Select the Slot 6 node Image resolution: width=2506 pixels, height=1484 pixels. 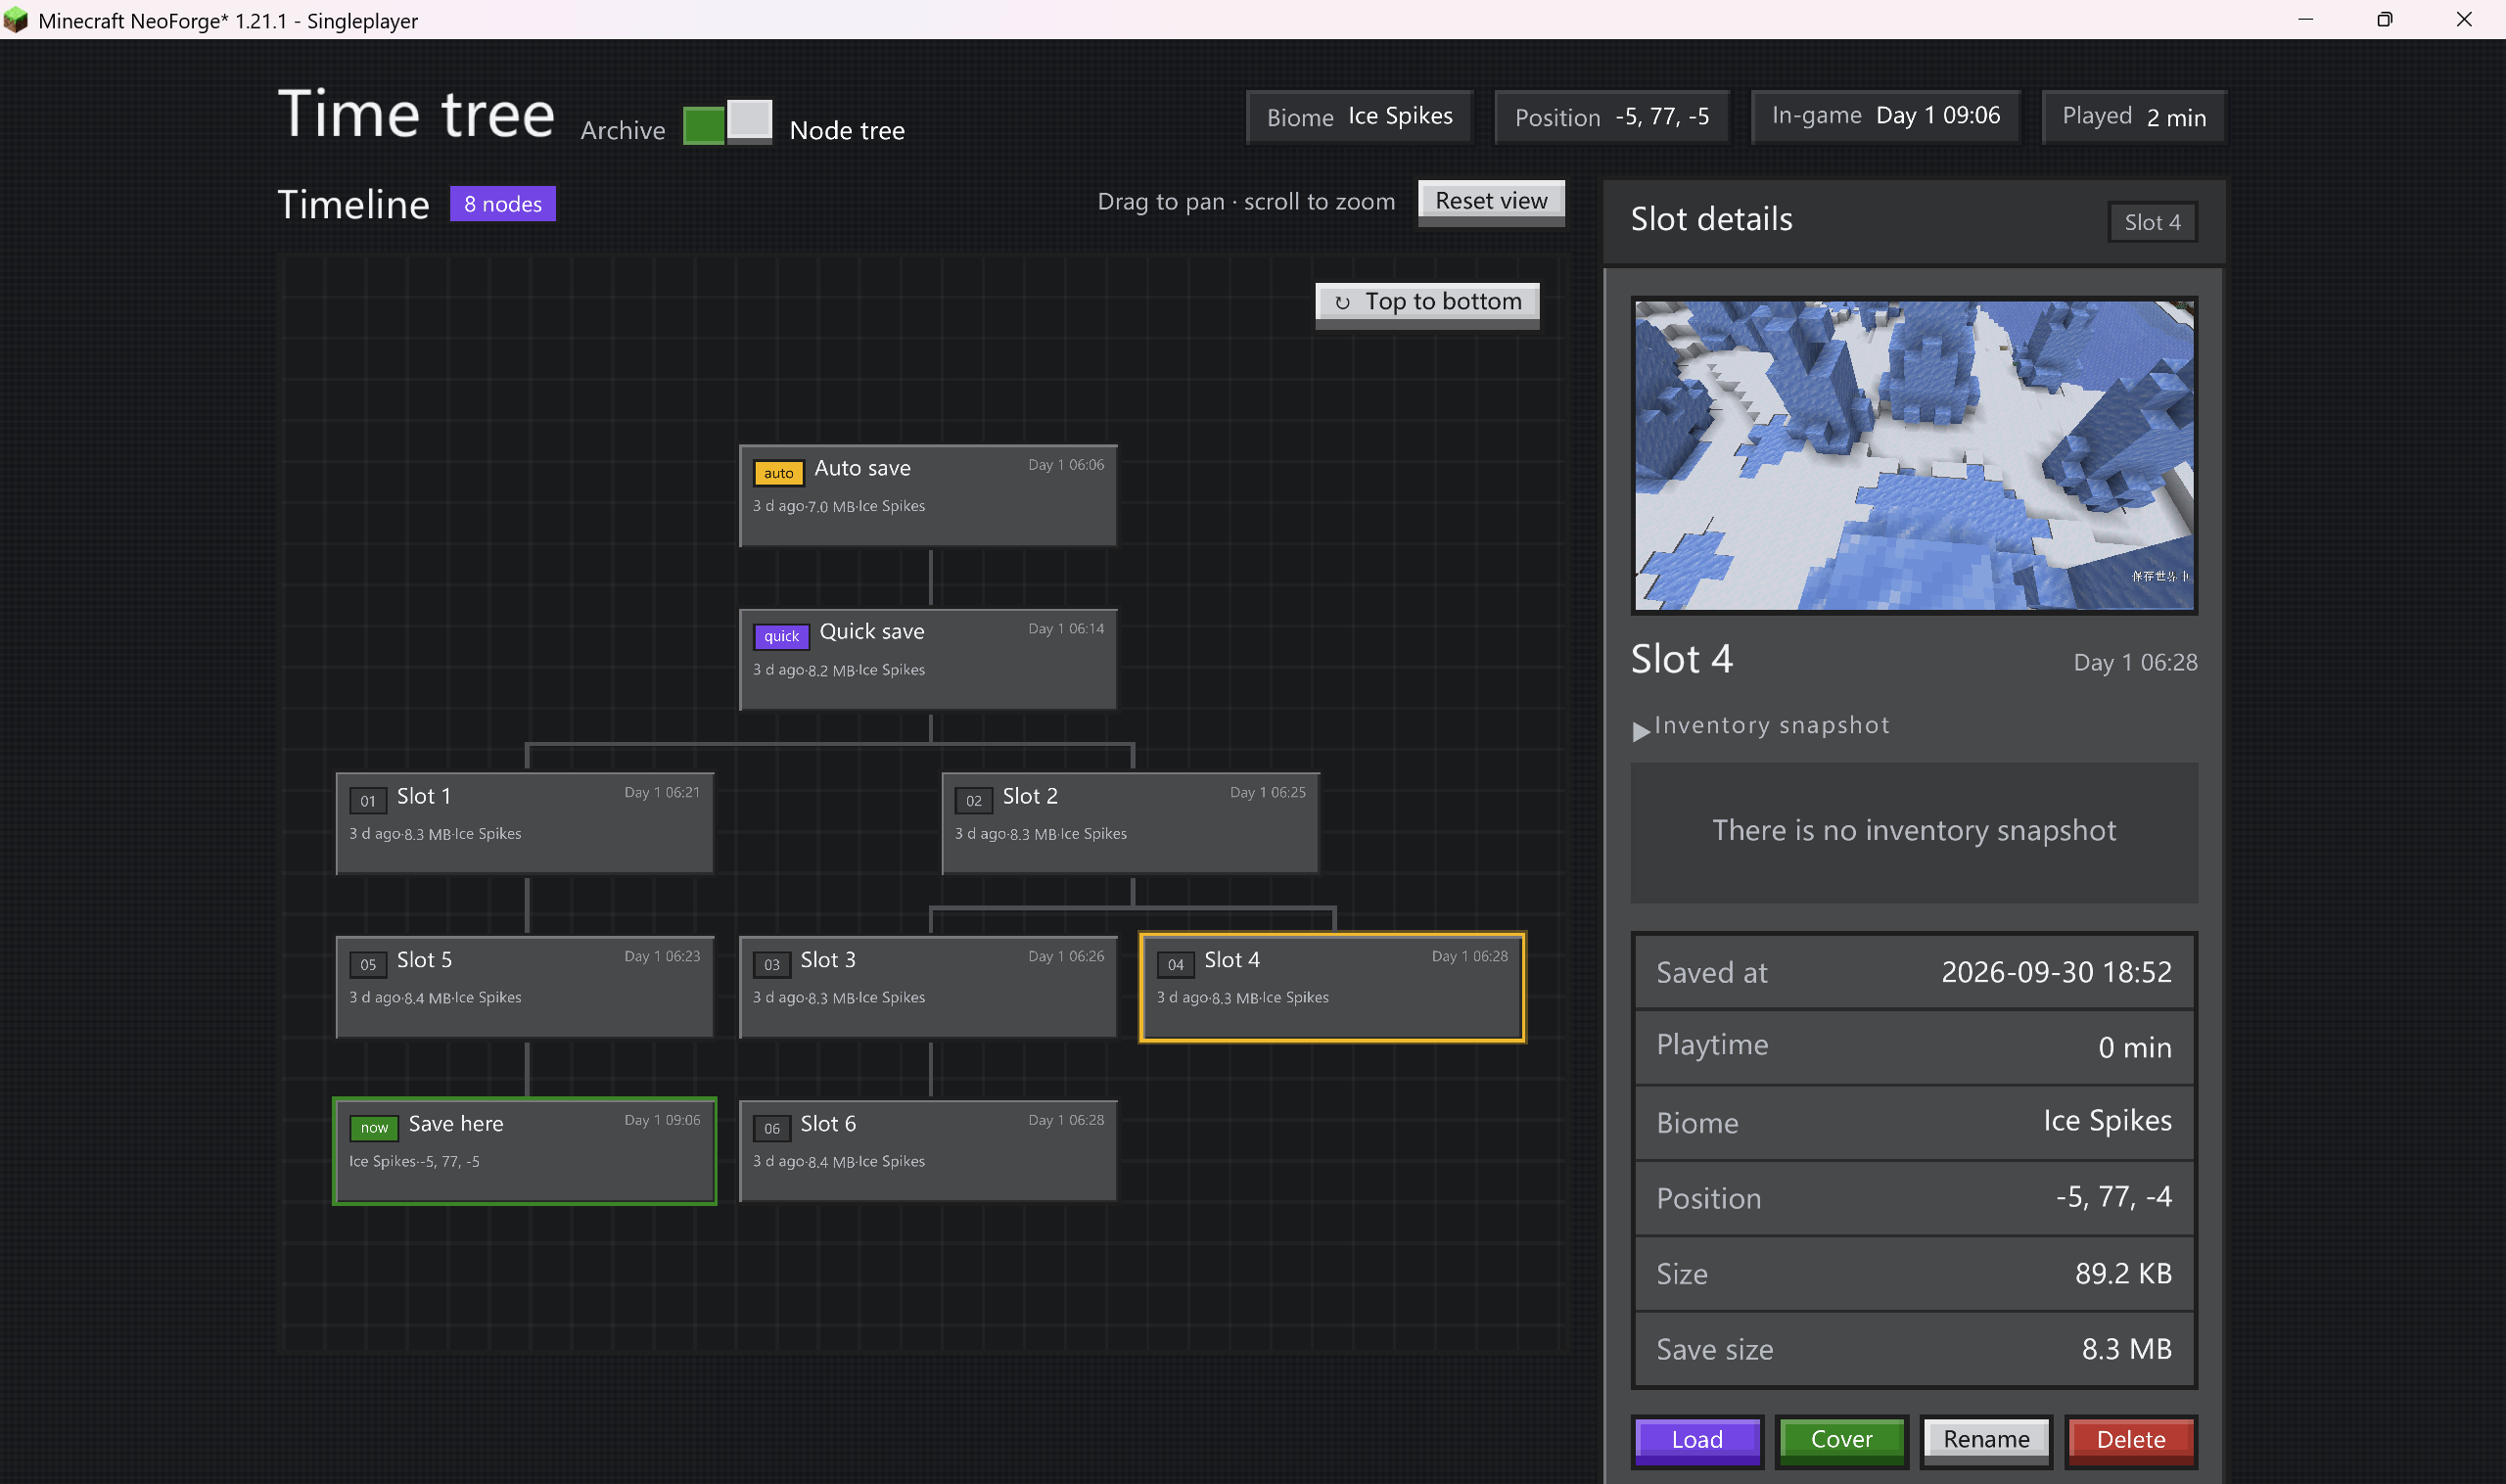(x=928, y=1151)
